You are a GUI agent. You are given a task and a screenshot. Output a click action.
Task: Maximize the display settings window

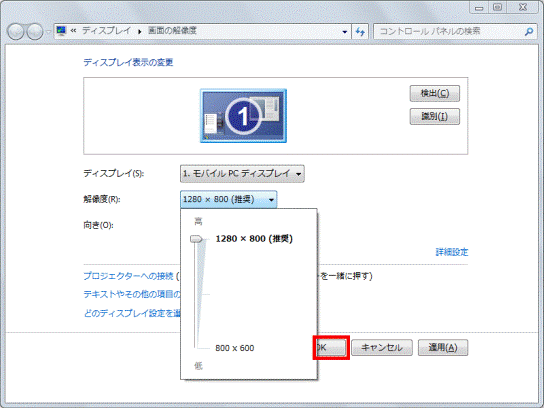[498, 7]
